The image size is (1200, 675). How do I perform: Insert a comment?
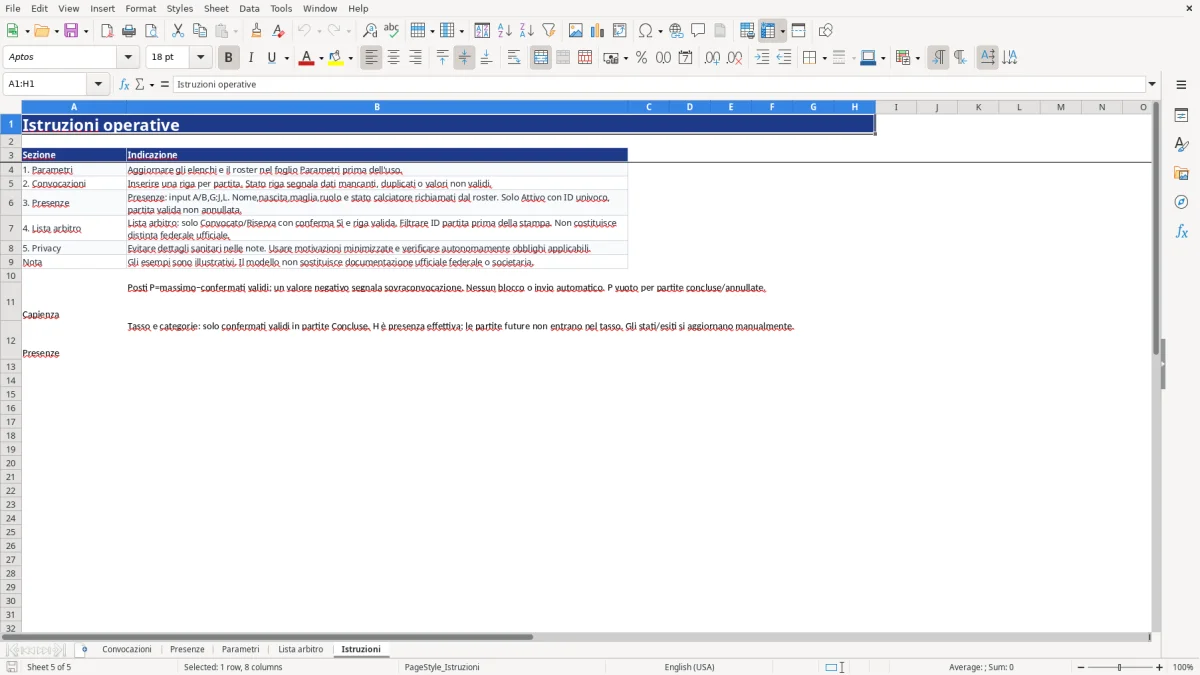click(x=699, y=31)
